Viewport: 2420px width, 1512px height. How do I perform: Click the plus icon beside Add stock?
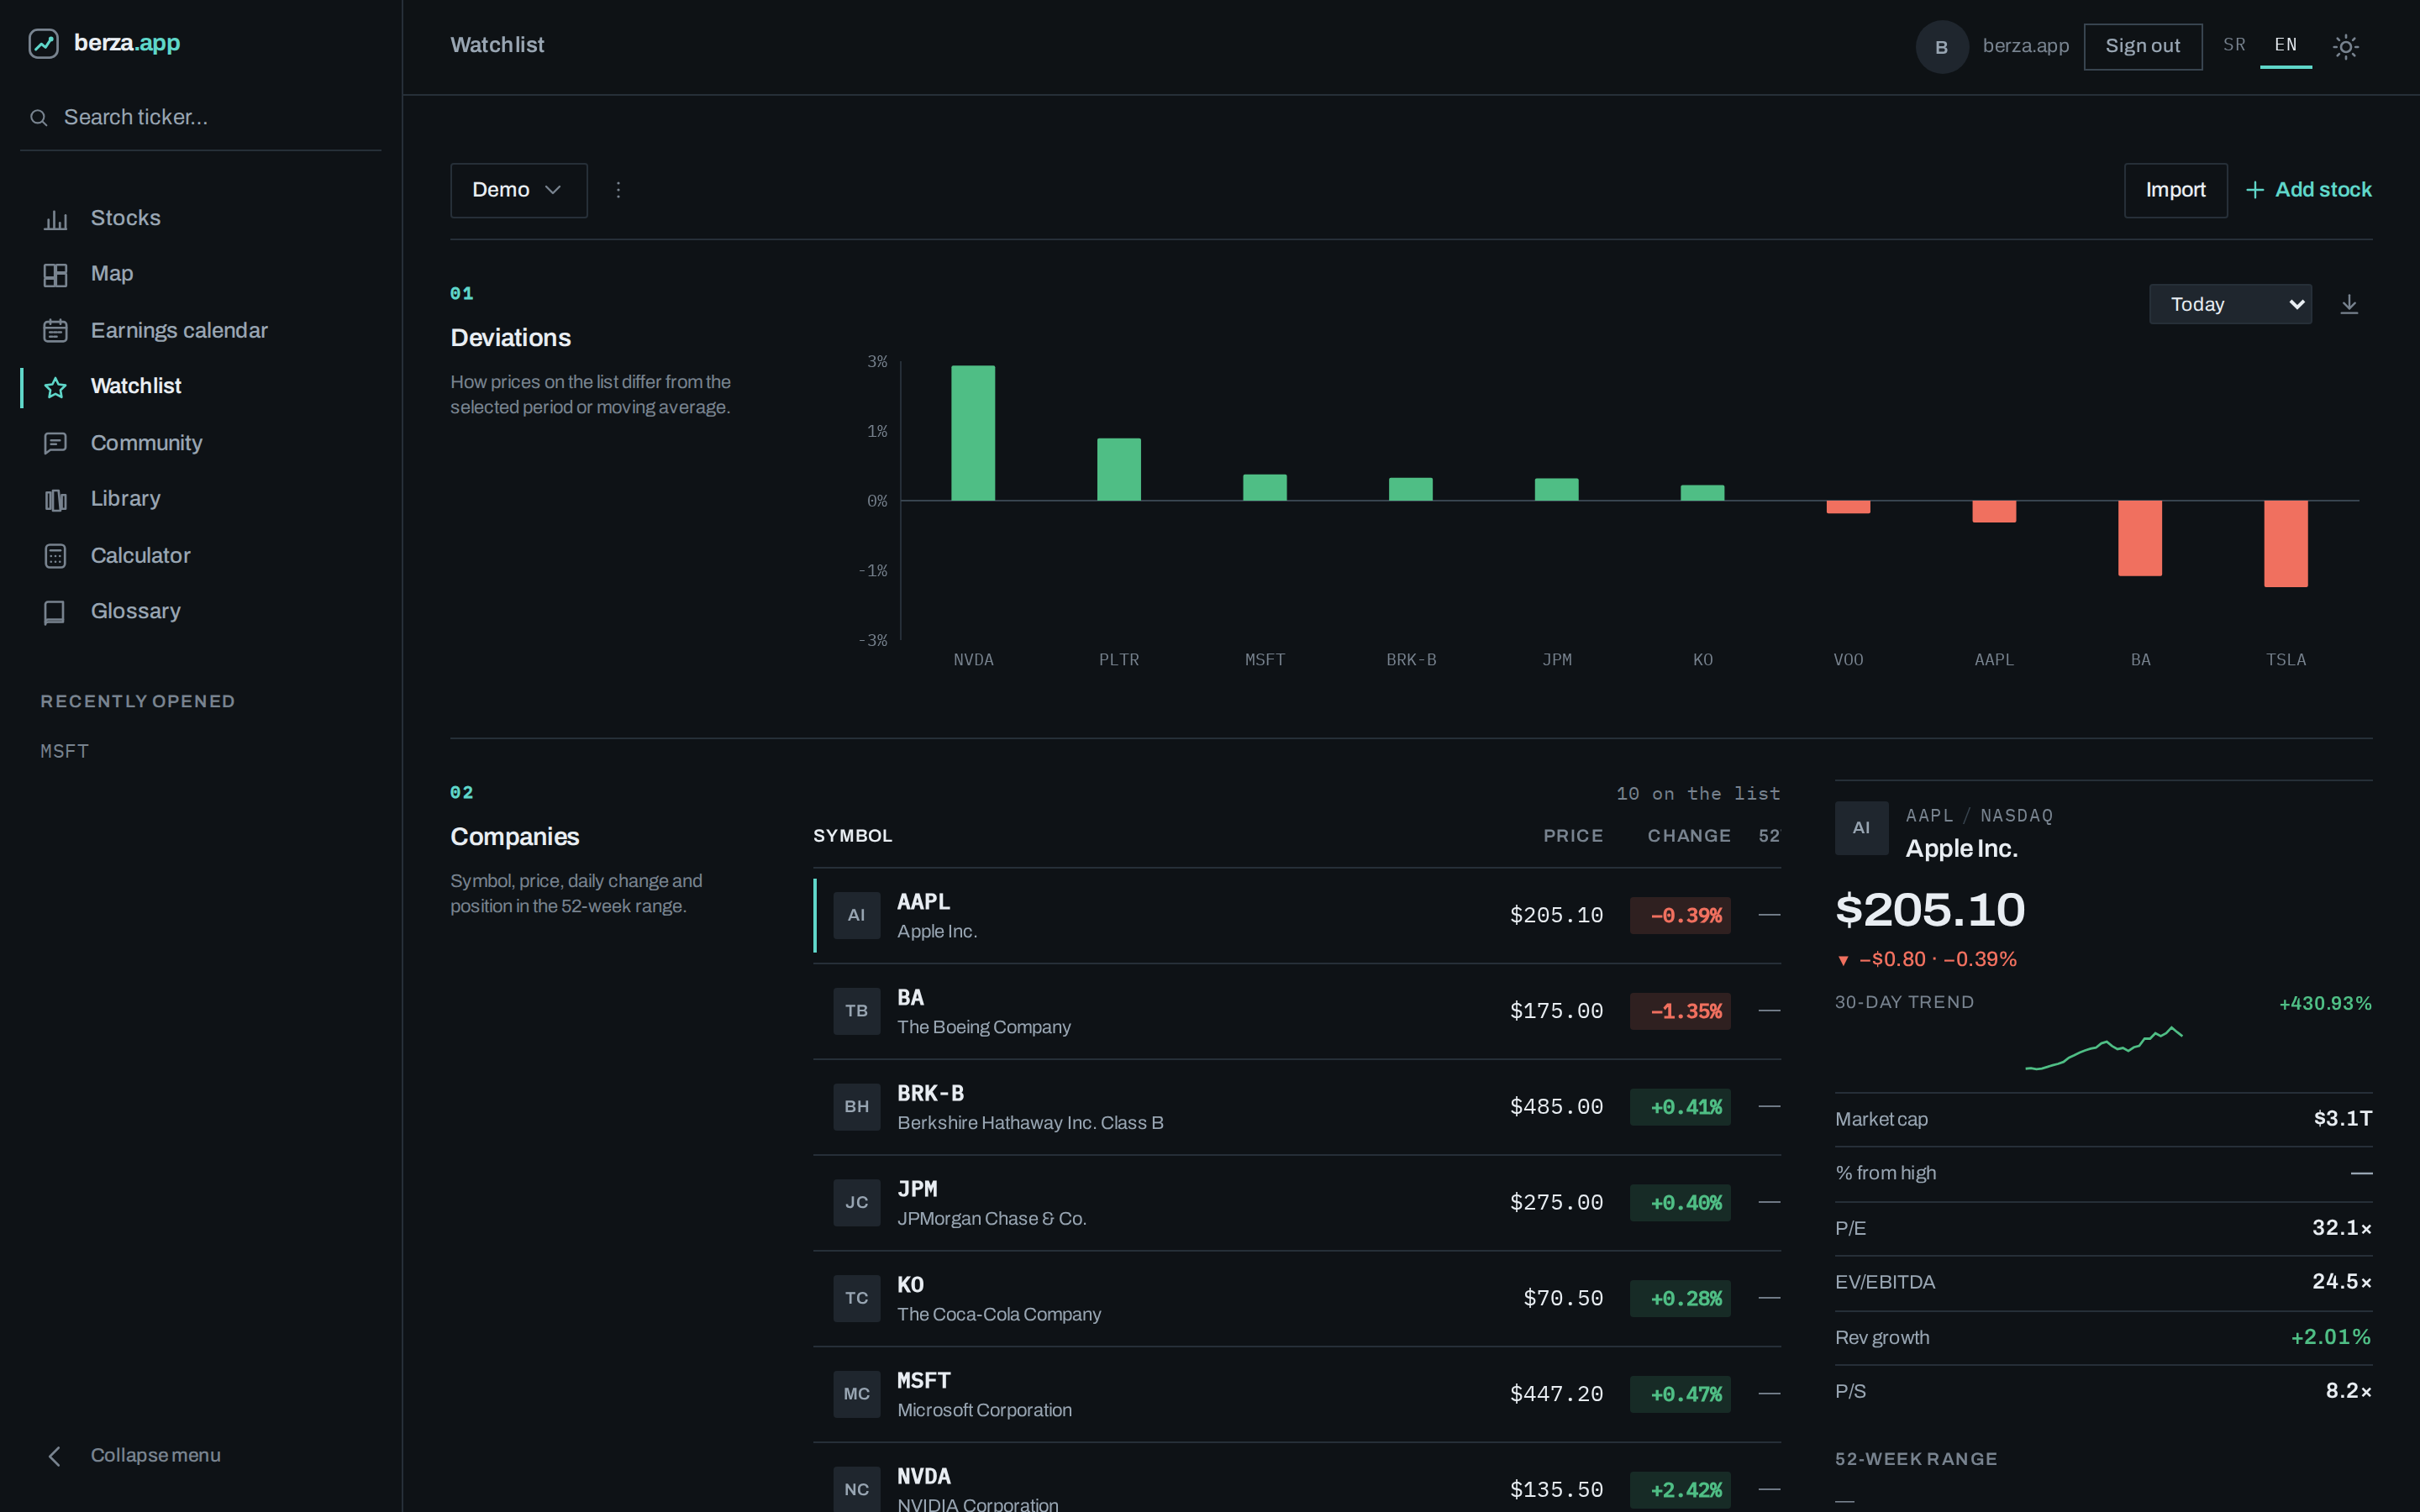2255,190
